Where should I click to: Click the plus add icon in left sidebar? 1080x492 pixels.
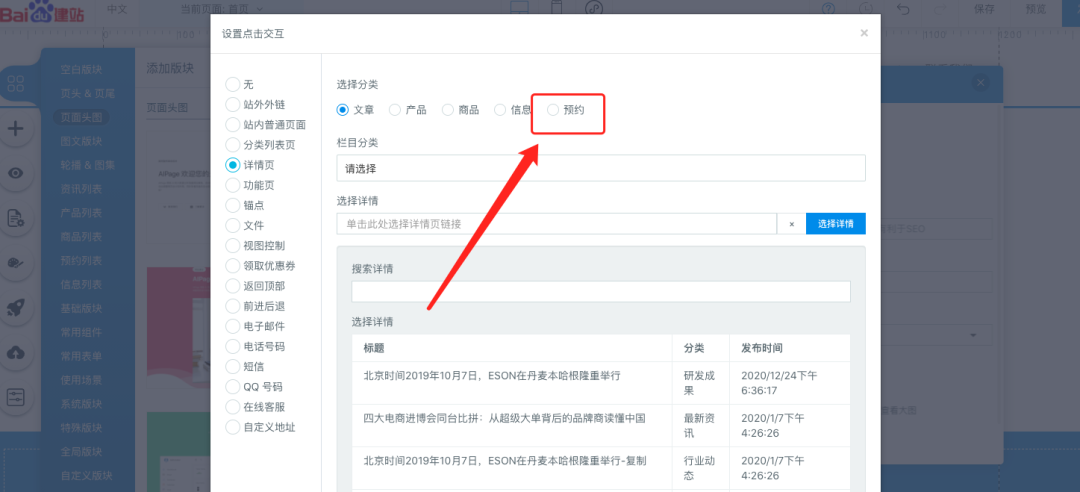point(15,128)
